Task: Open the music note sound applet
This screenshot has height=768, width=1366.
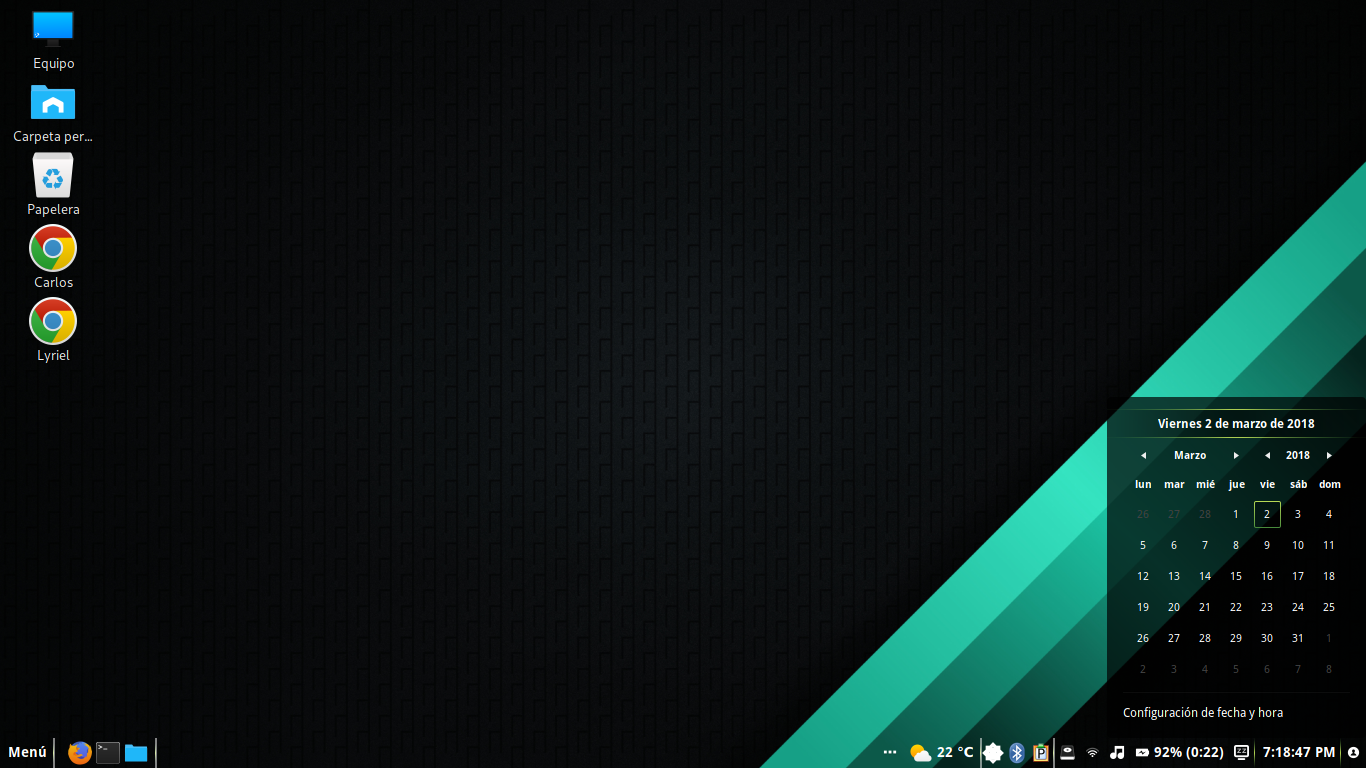Action: click(1118, 752)
